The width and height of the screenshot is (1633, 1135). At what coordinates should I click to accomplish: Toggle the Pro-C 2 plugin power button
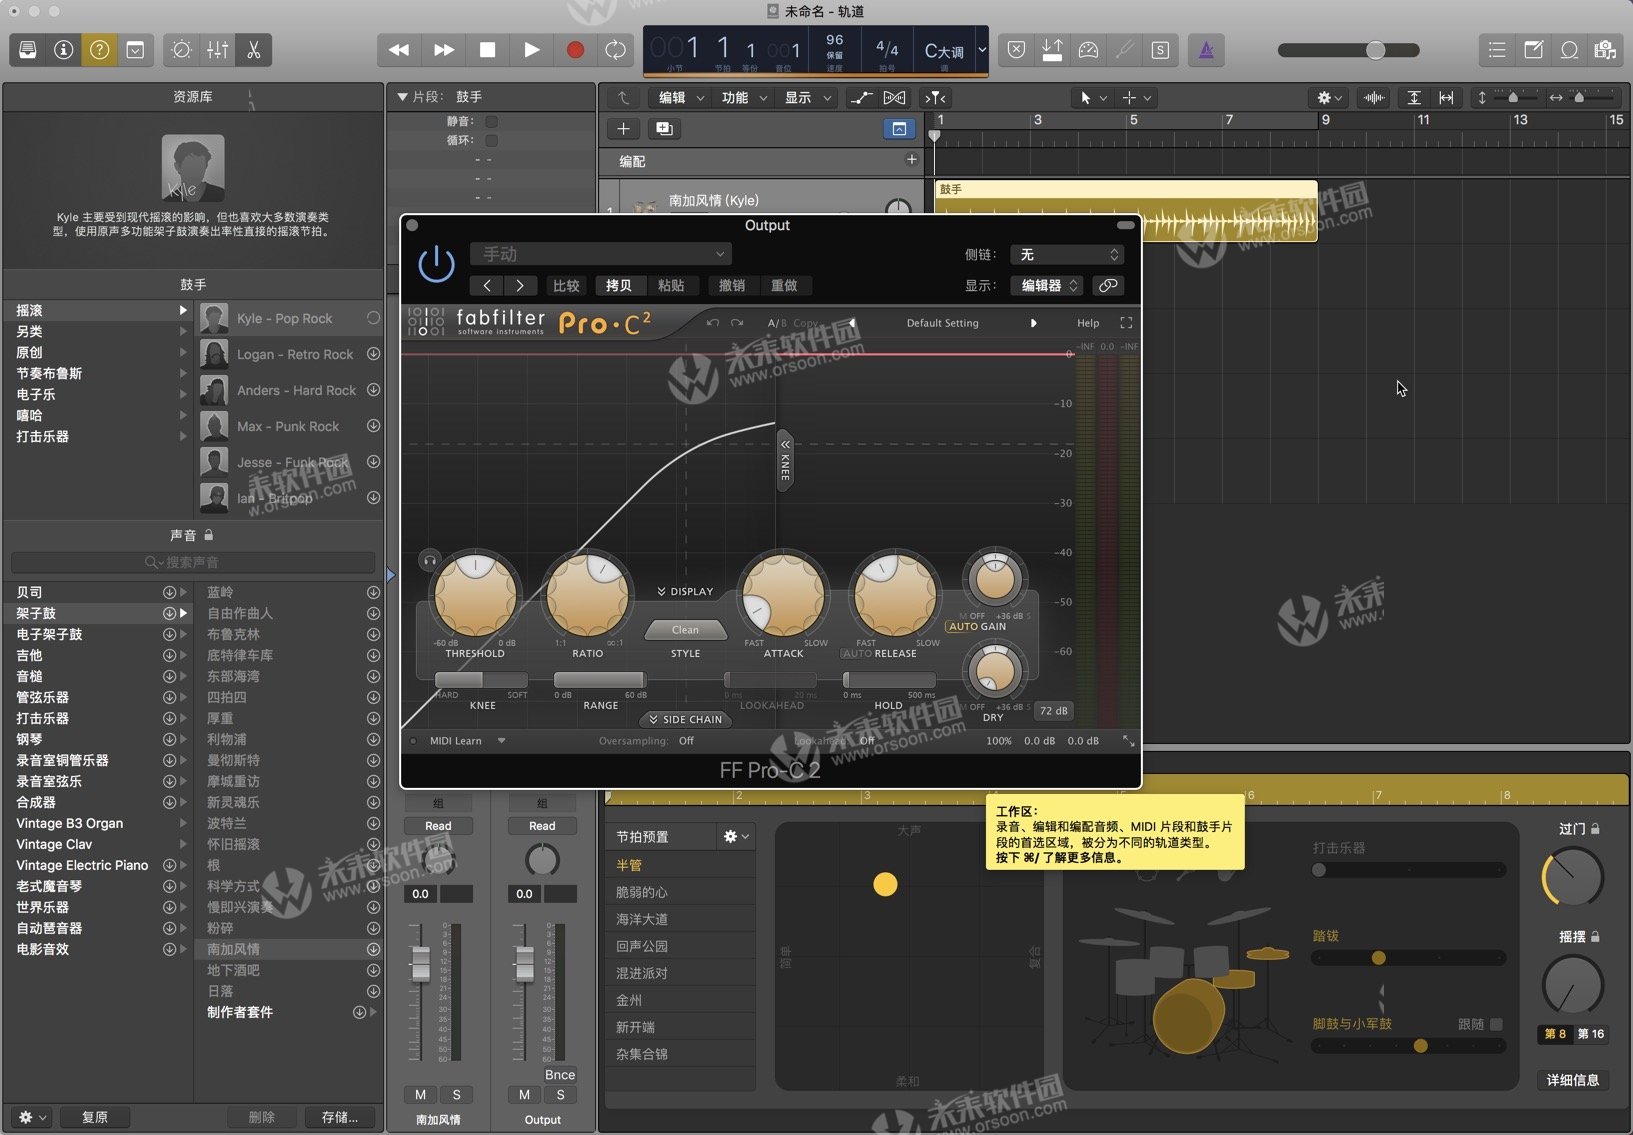click(436, 264)
